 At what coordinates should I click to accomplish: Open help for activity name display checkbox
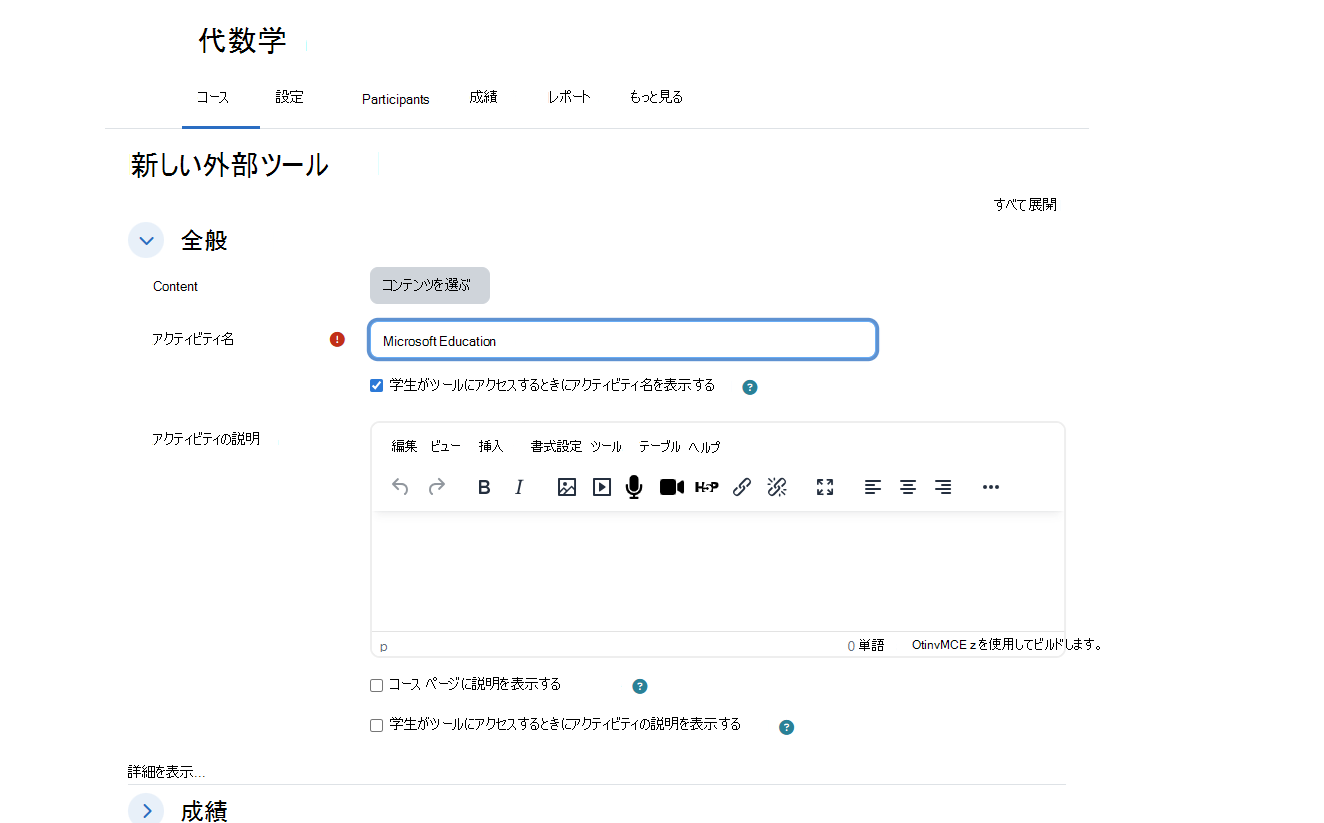tap(750, 387)
